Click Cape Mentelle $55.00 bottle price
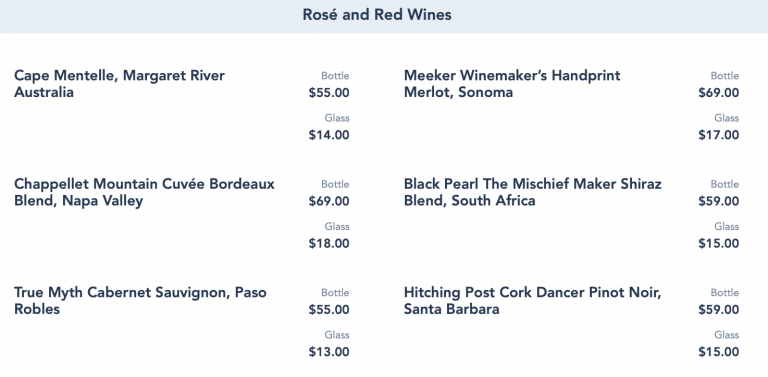Image resolution: width=768 pixels, height=377 pixels. (x=329, y=93)
